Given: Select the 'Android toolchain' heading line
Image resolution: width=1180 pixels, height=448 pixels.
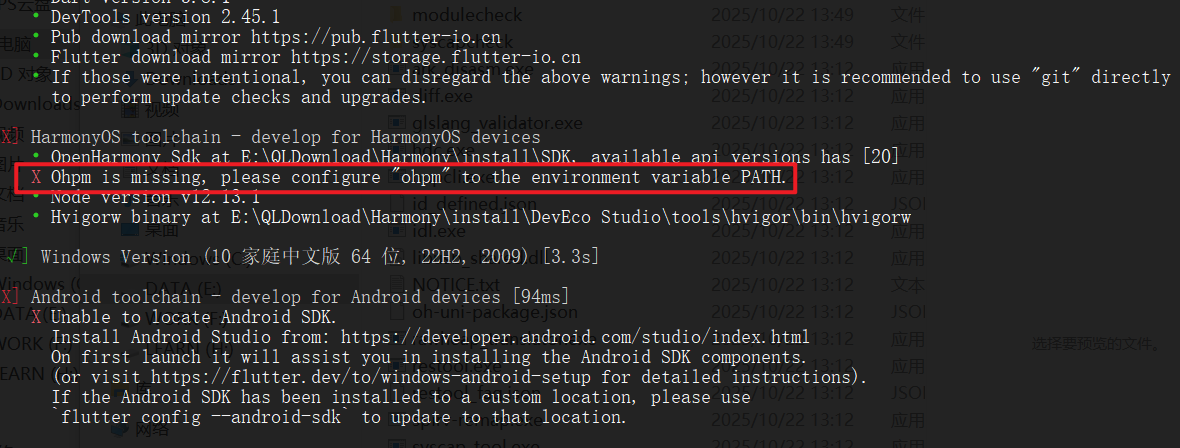Looking at the screenshot, I should 300,297.
